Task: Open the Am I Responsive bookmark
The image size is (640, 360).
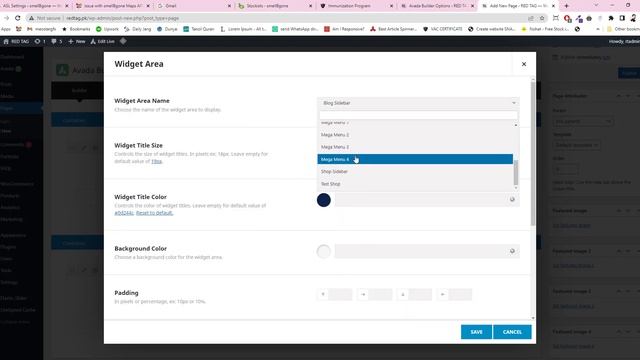Action: coord(344,29)
